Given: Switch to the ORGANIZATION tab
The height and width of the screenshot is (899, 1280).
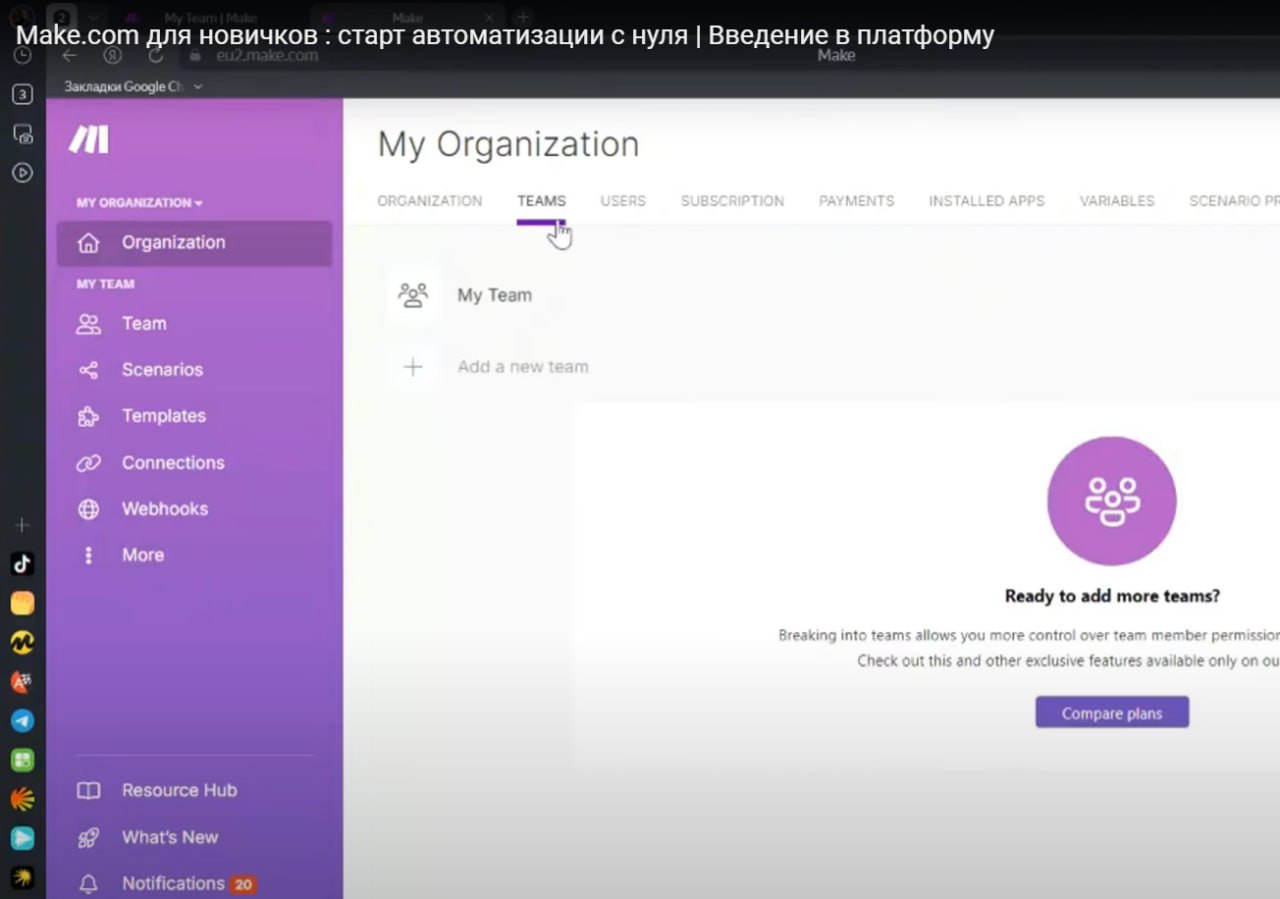Looking at the screenshot, I should point(430,201).
